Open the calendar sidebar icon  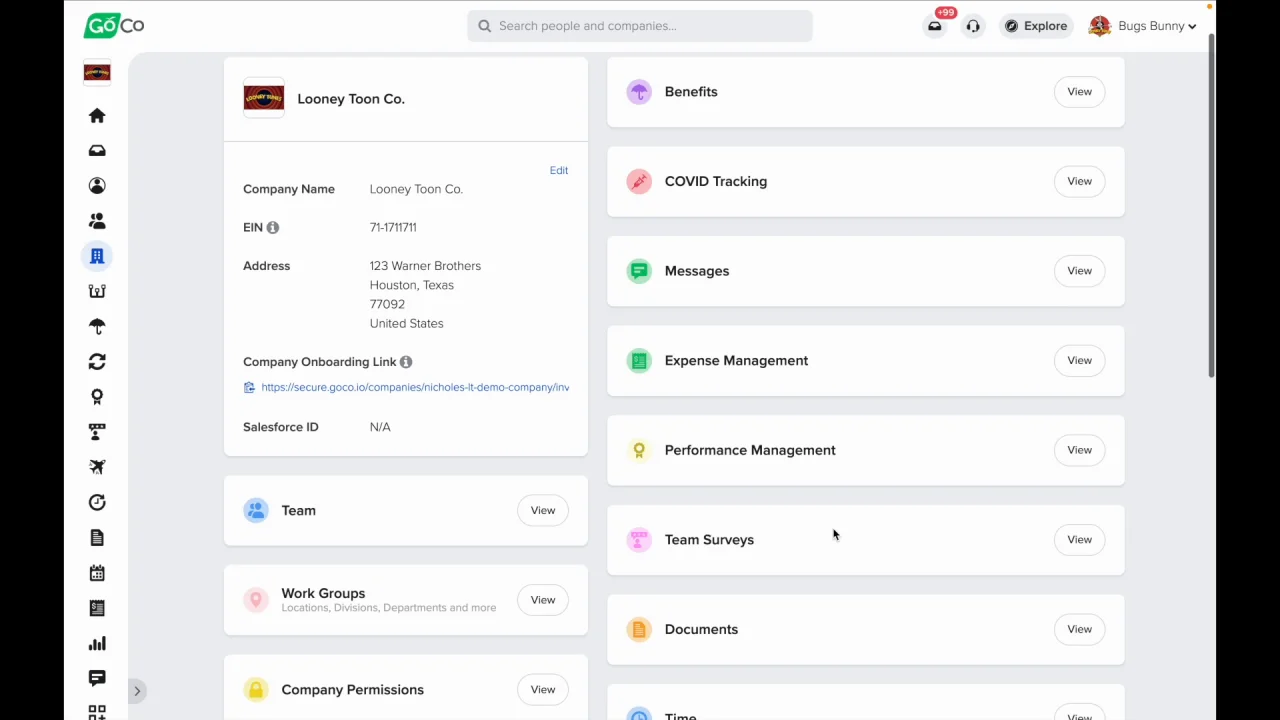[97, 573]
